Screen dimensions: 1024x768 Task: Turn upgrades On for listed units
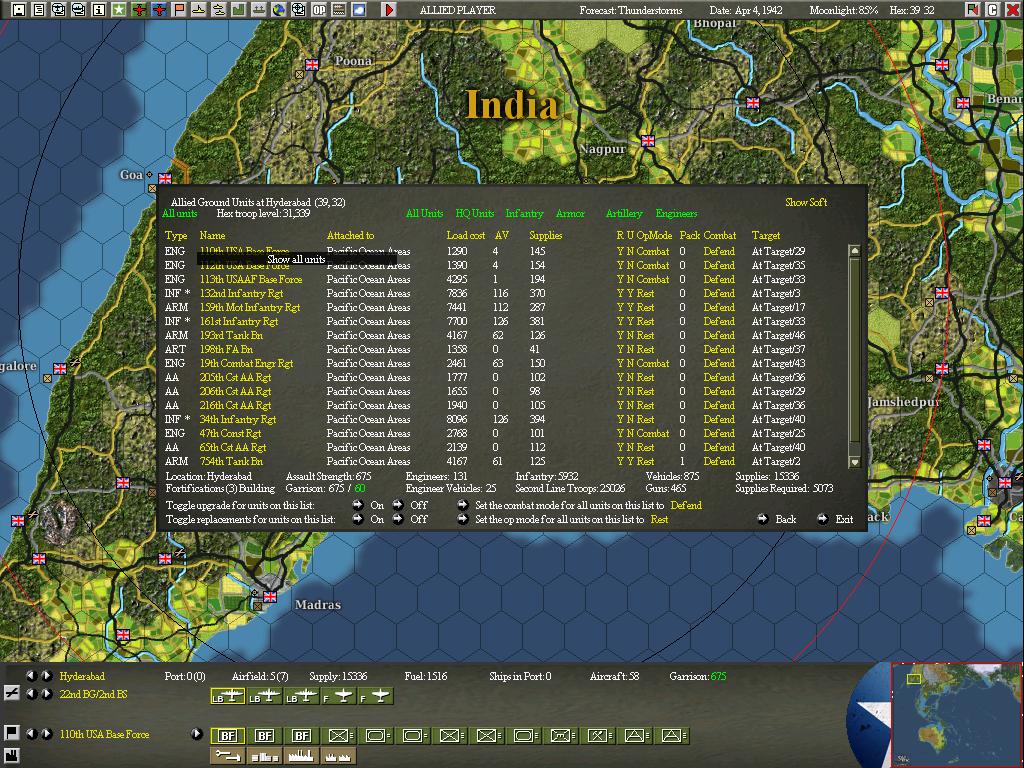click(x=358, y=505)
